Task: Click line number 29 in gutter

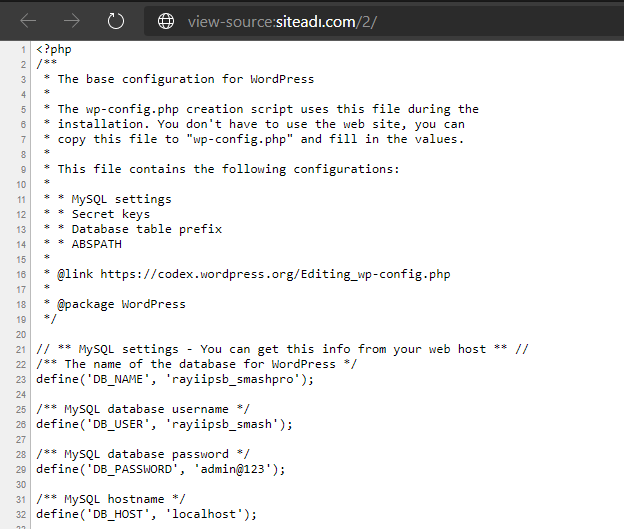Action: pos(21,469)
